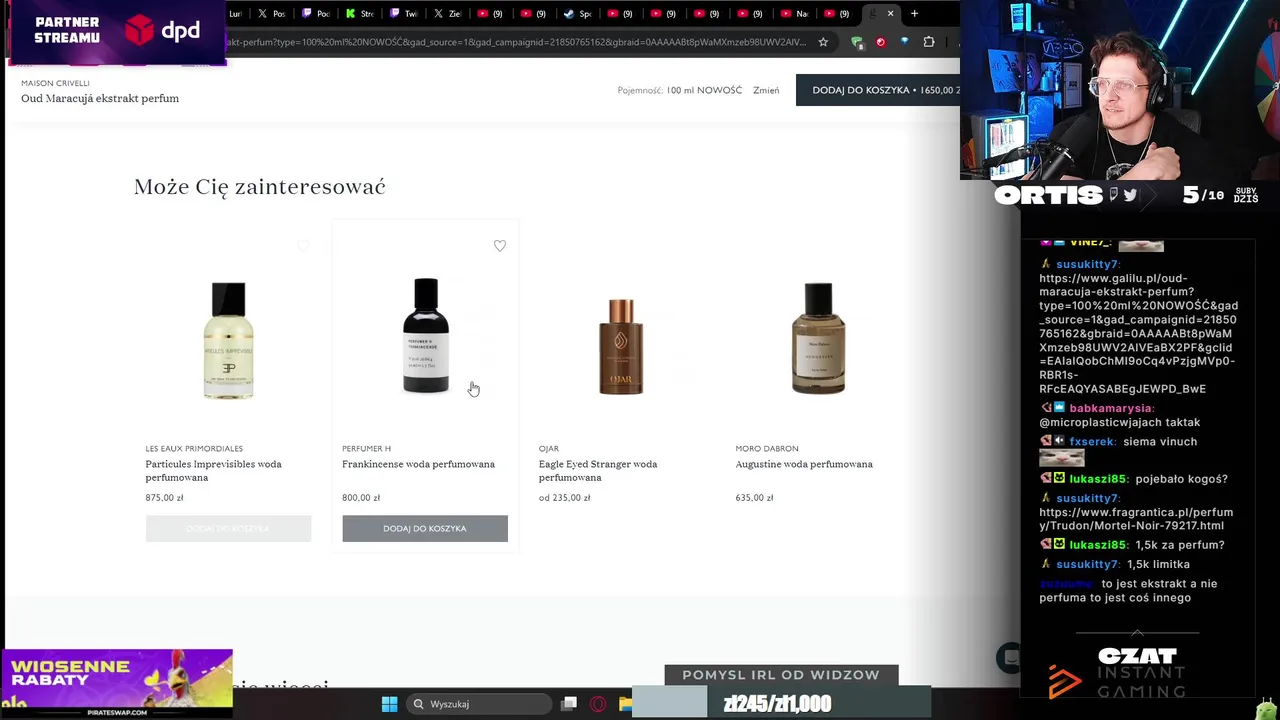Click the MAISON CRIVELLI brand text

pos(55,83)
